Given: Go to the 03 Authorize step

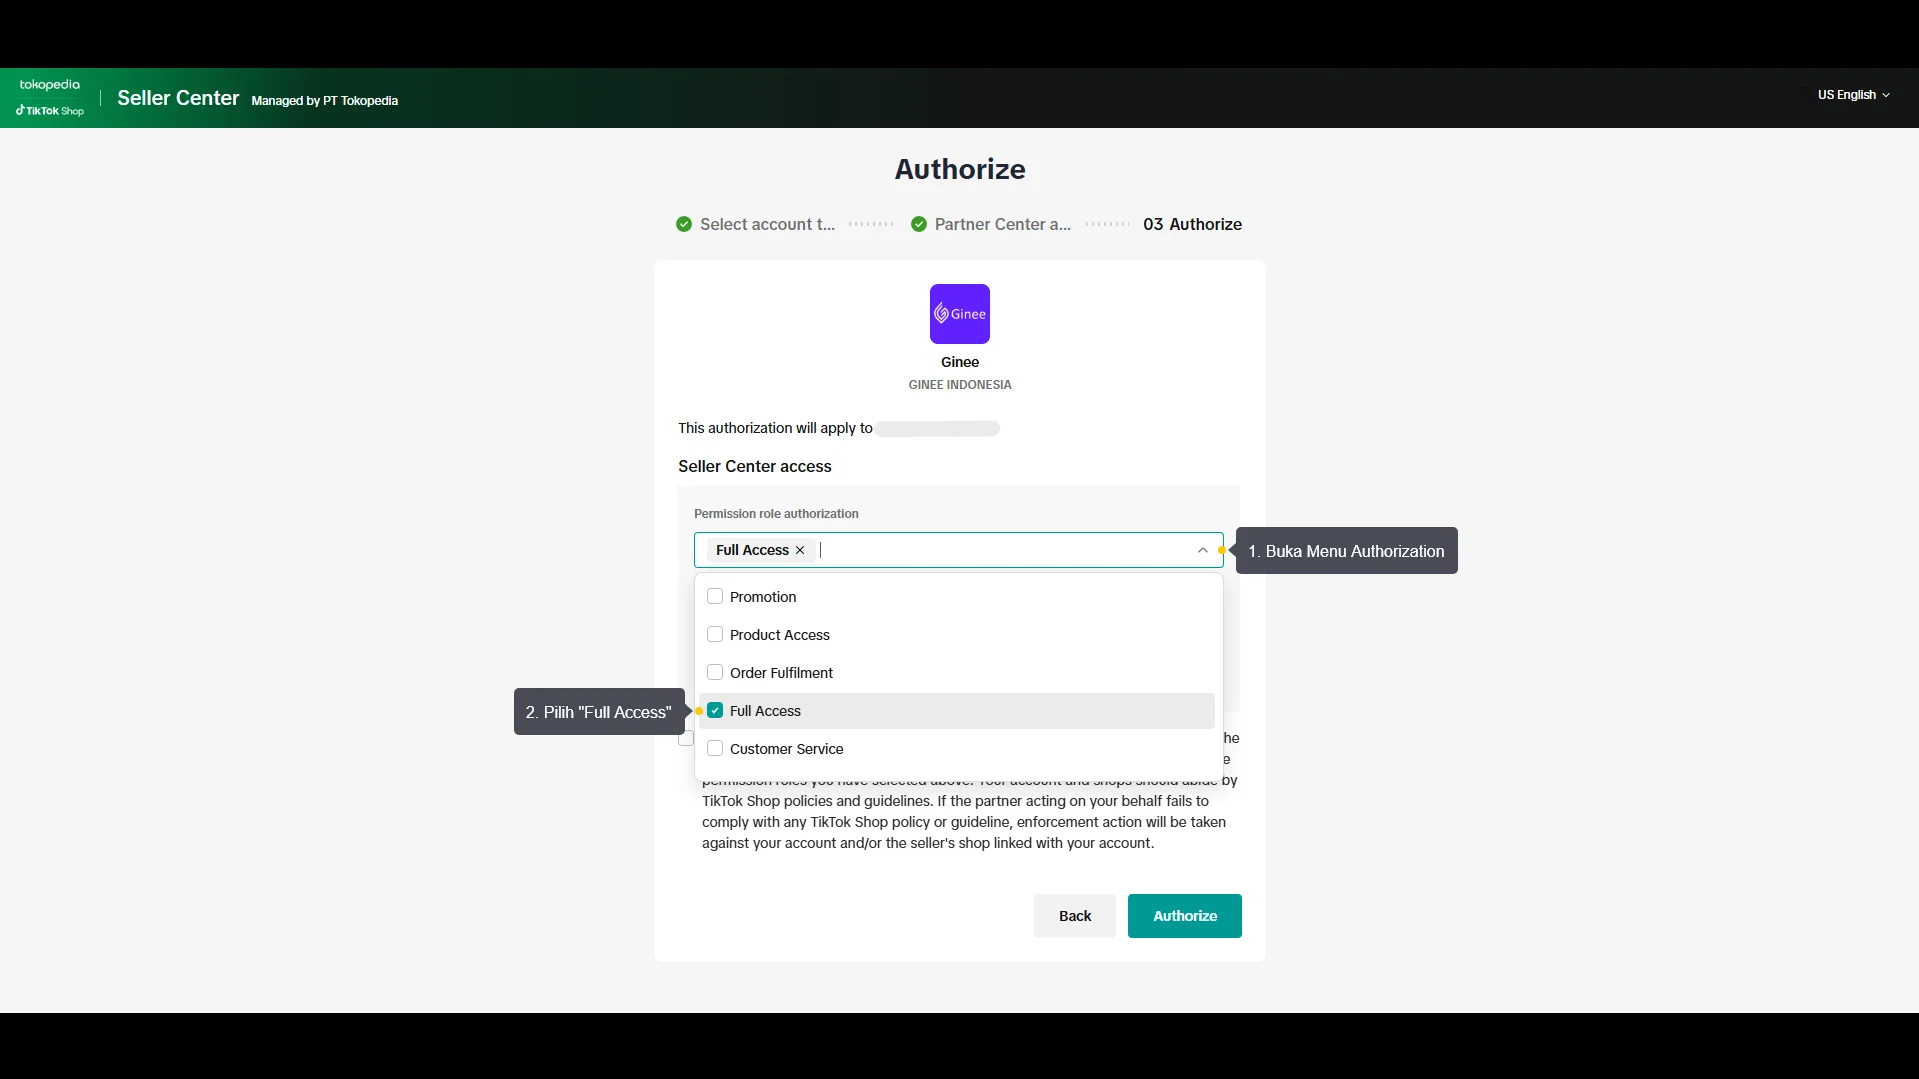Looking at the screenshot, I should [1192, 224].
